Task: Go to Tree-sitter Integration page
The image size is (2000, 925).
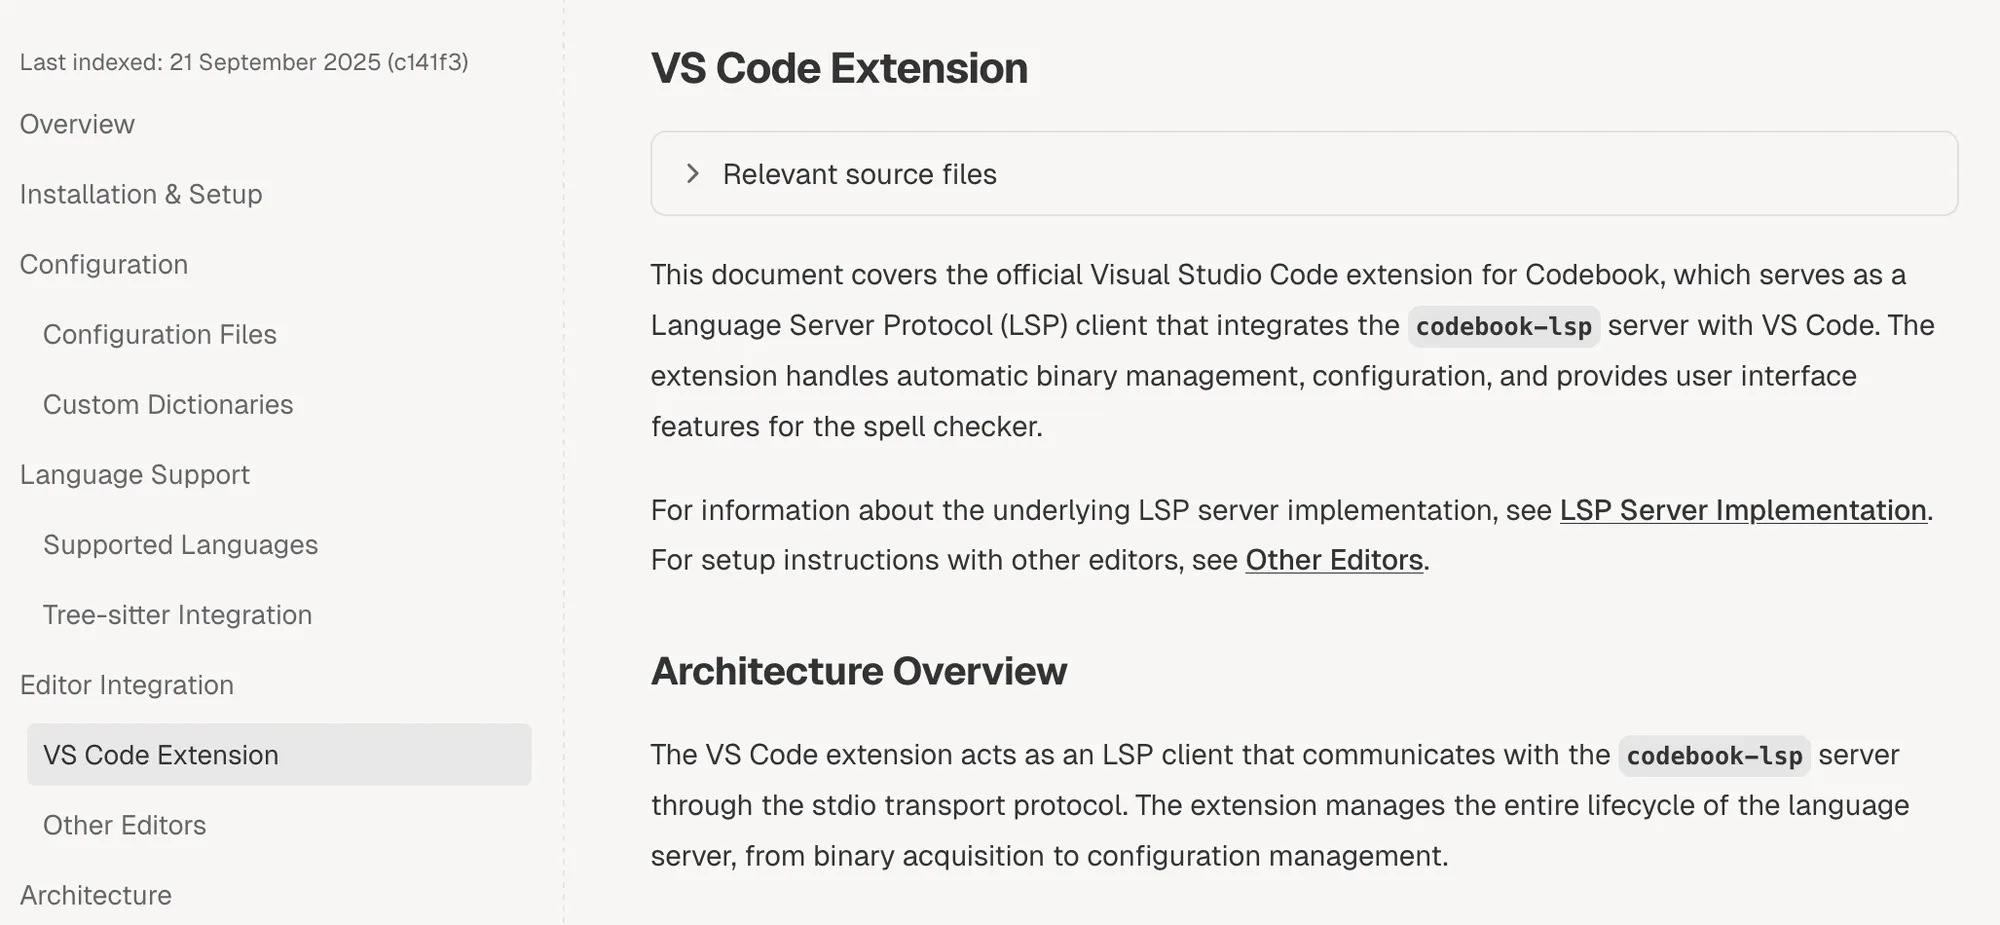Action: (177, 614)
